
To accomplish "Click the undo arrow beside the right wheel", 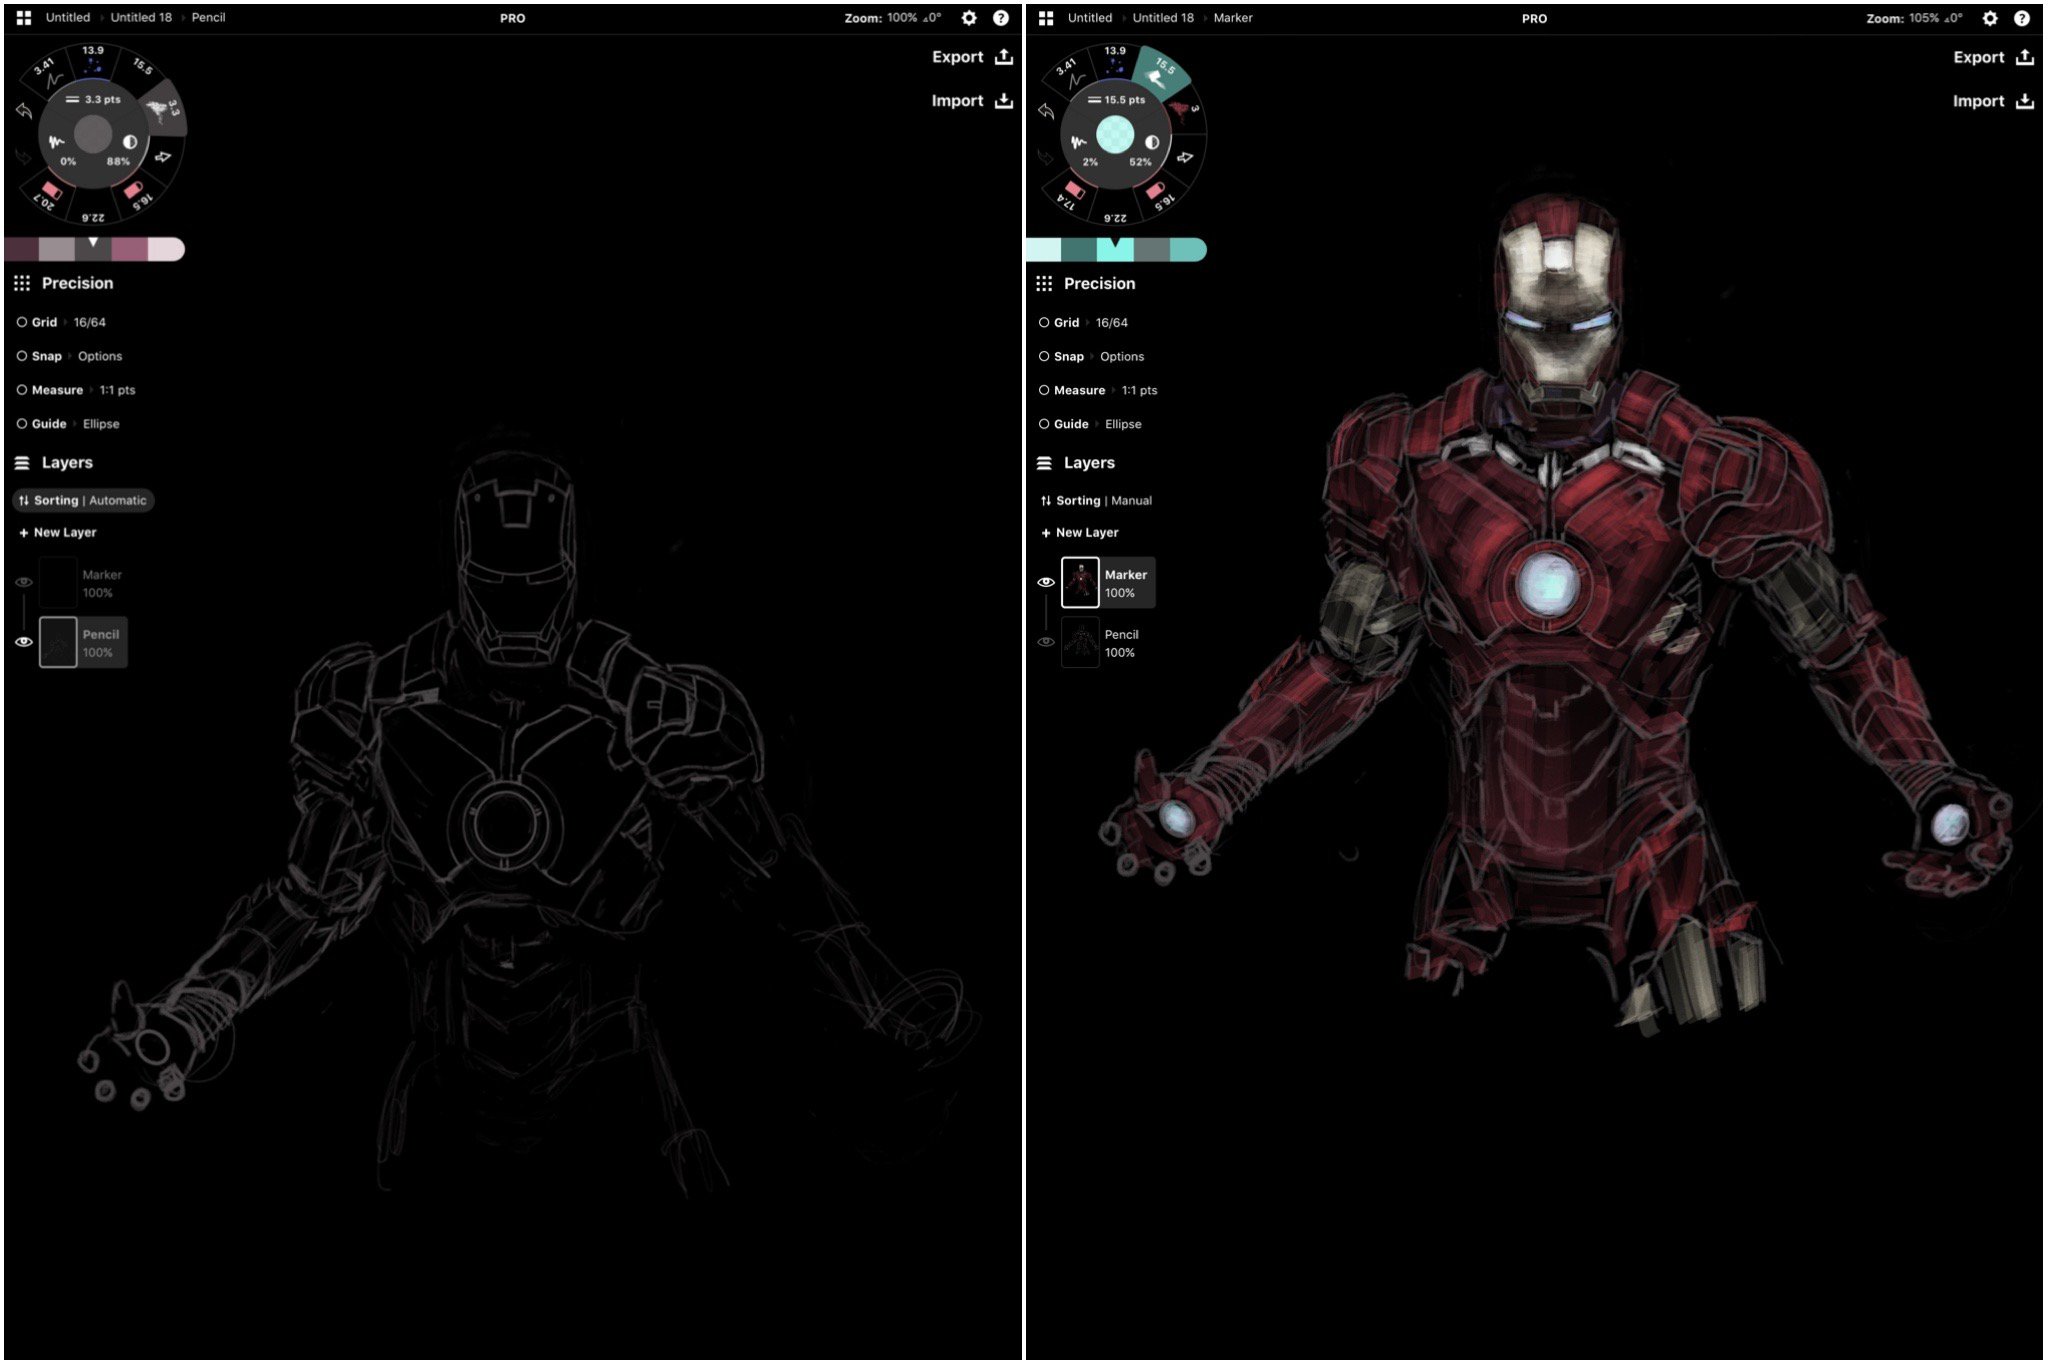I will pyautogui.click(x=1046, y=110).
